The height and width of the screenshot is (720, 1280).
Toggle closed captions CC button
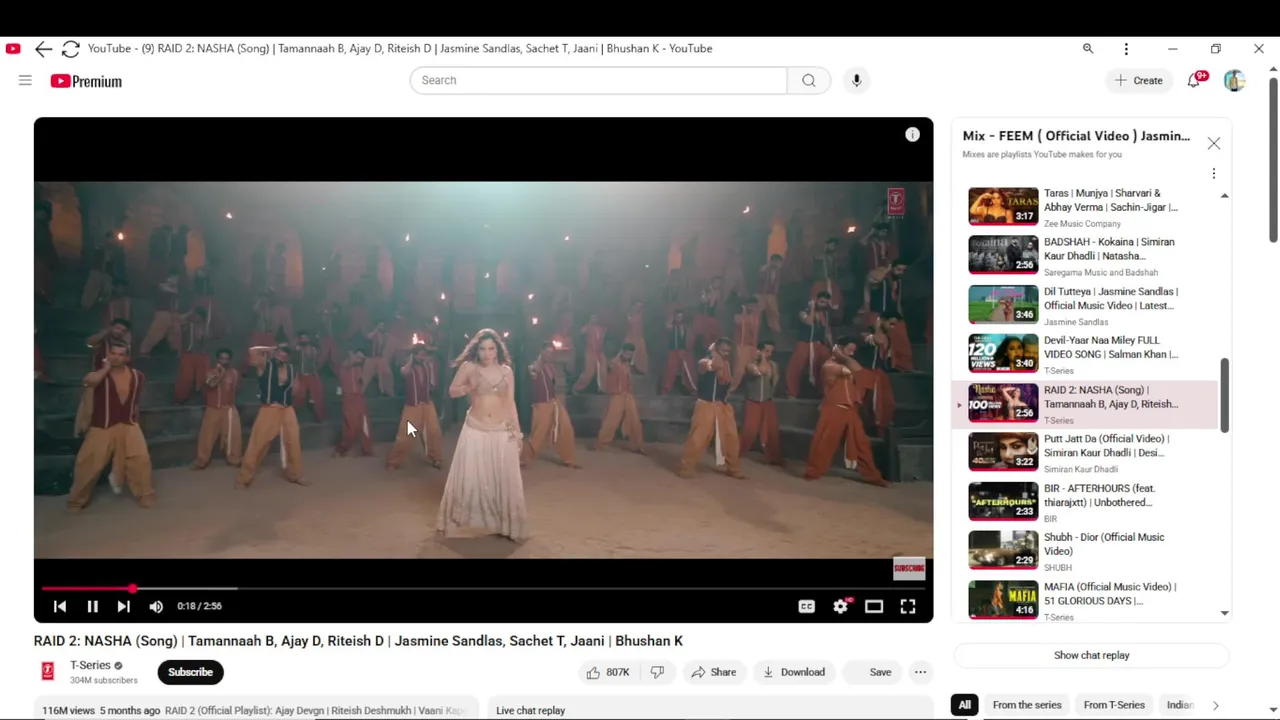pos(807,606)
